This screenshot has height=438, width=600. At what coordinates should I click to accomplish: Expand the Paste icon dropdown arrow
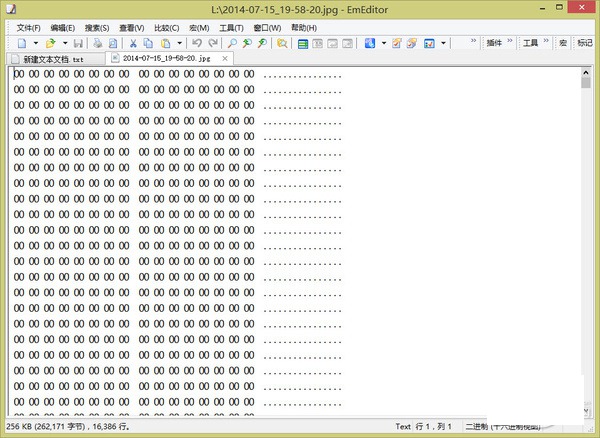[179, 43]
